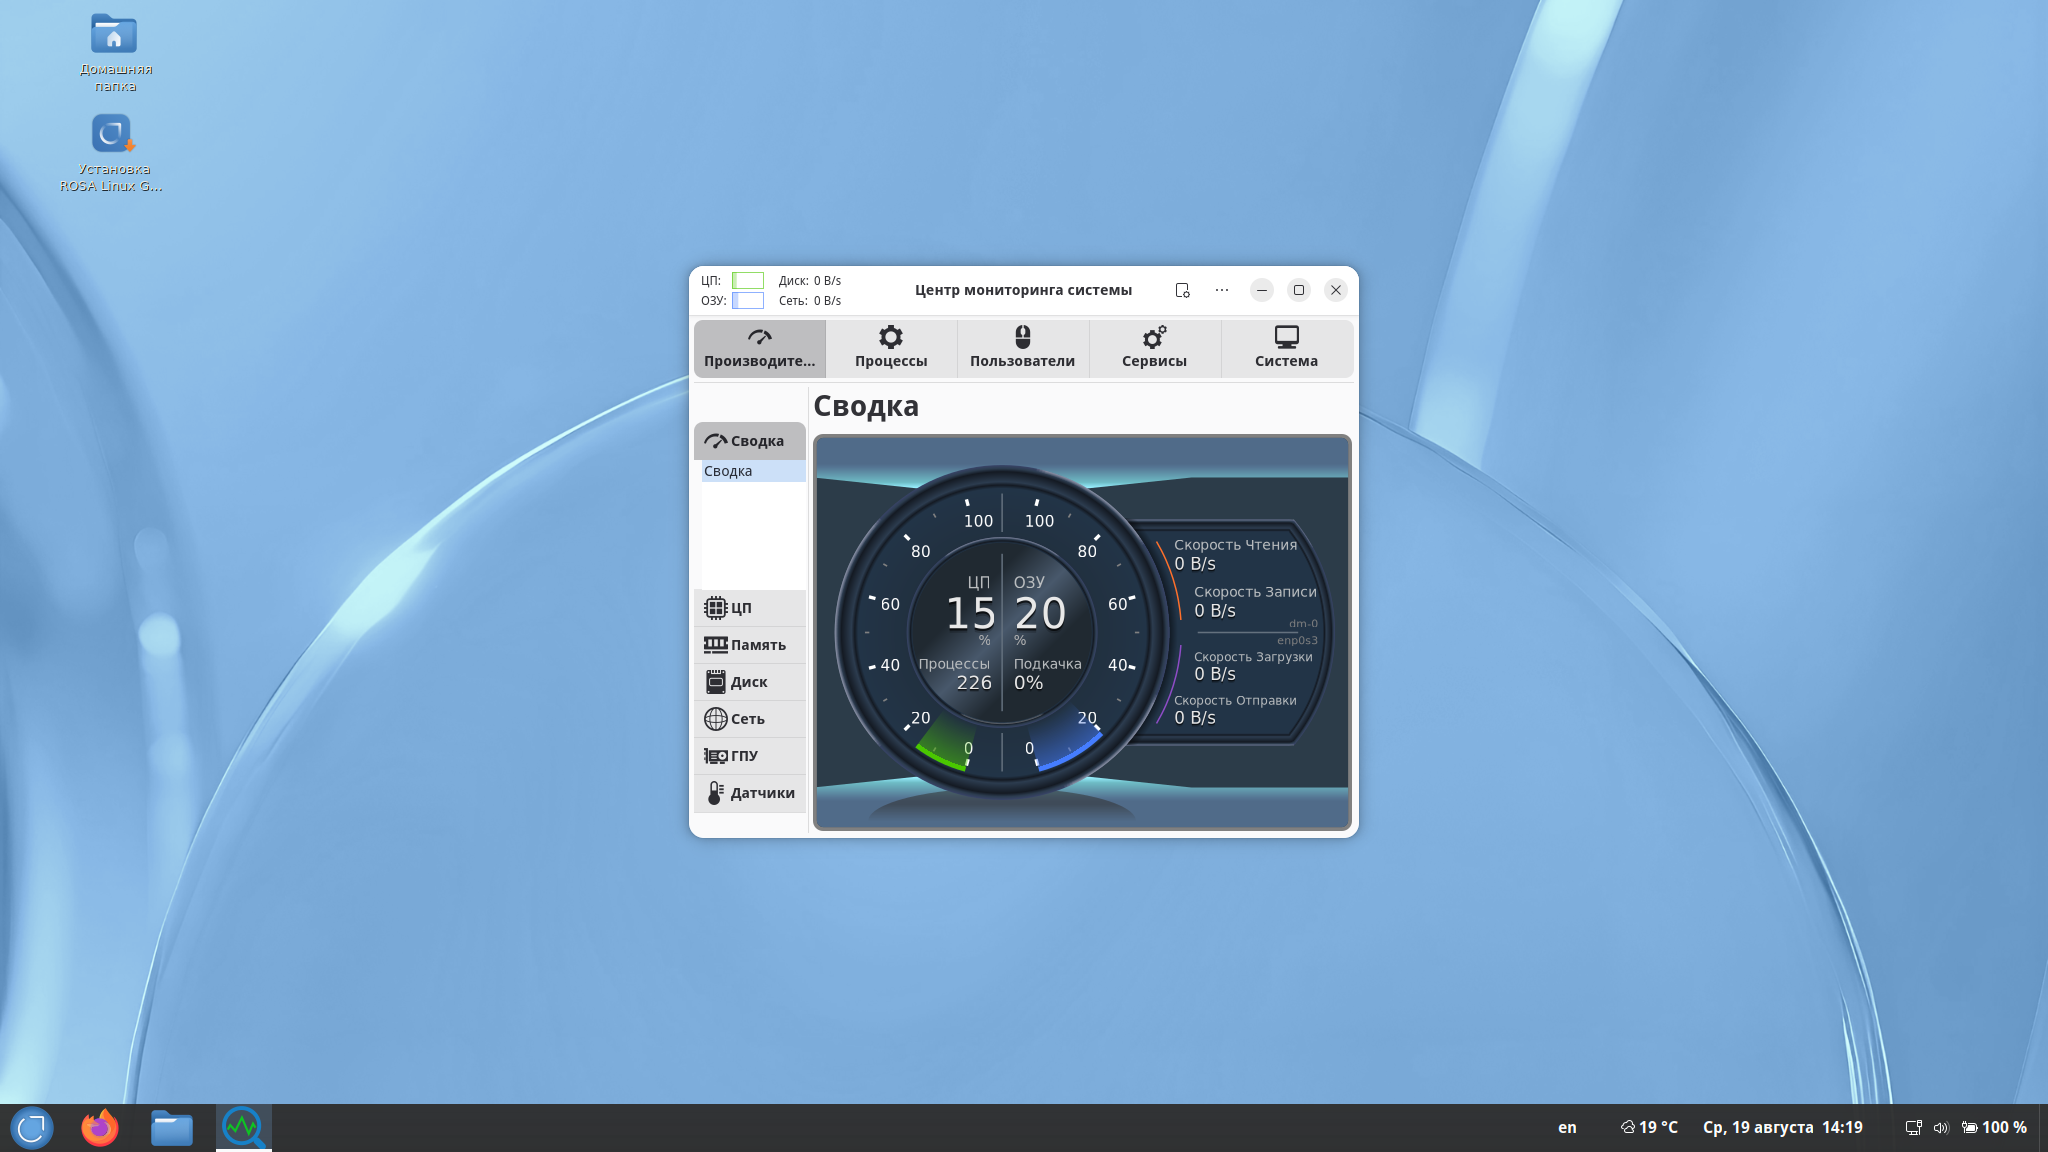This screenshot has height=1152, width=2048.
Task: Open the three-dots menu in title bar
Action: coord(1222,290)
